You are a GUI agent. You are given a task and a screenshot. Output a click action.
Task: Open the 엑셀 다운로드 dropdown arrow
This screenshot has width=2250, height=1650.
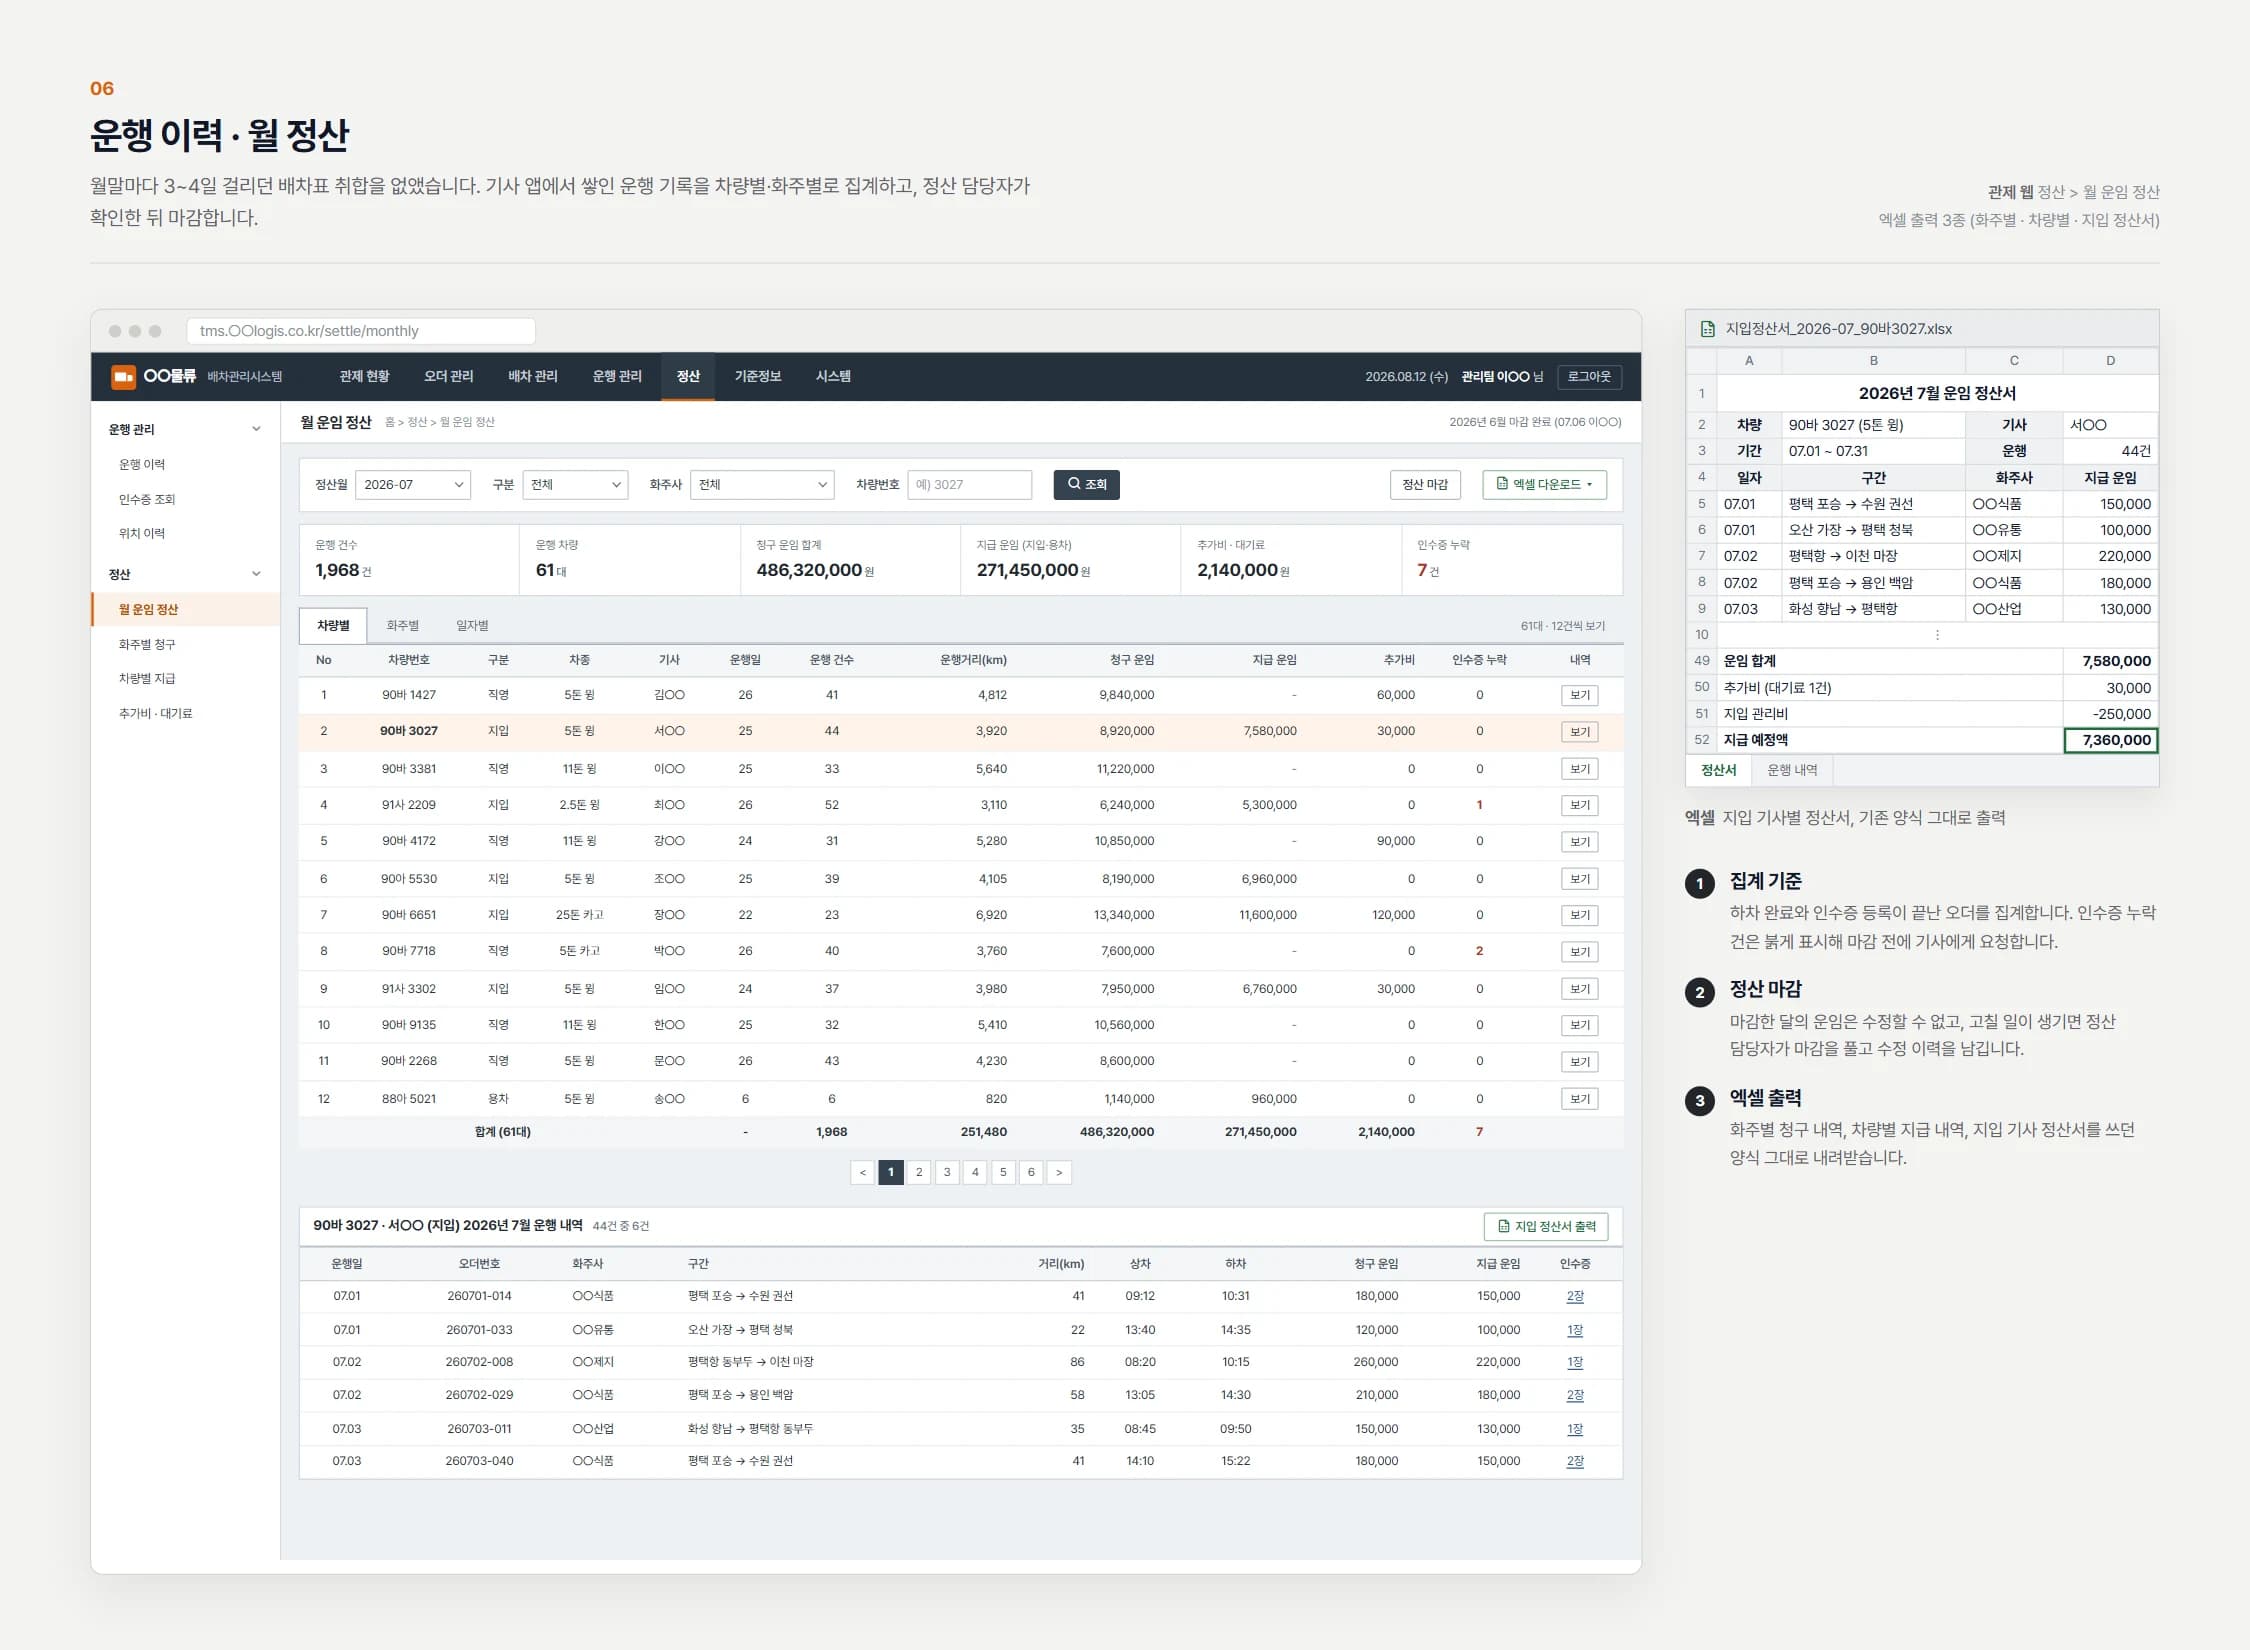pos(1590,485)
